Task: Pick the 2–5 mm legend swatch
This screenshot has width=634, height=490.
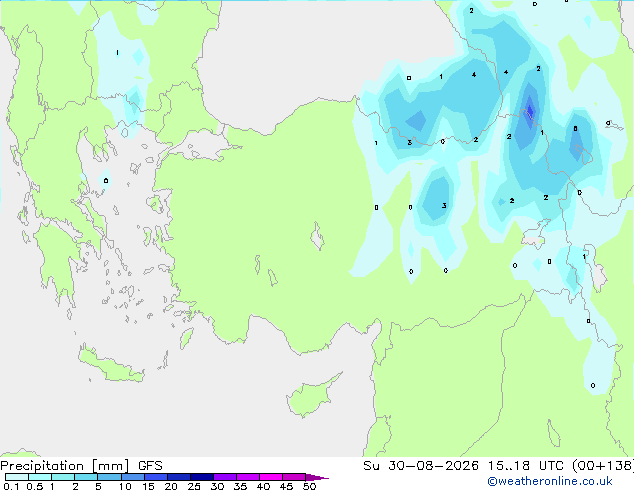Action: pyautogui.click(x=86, y=477)
